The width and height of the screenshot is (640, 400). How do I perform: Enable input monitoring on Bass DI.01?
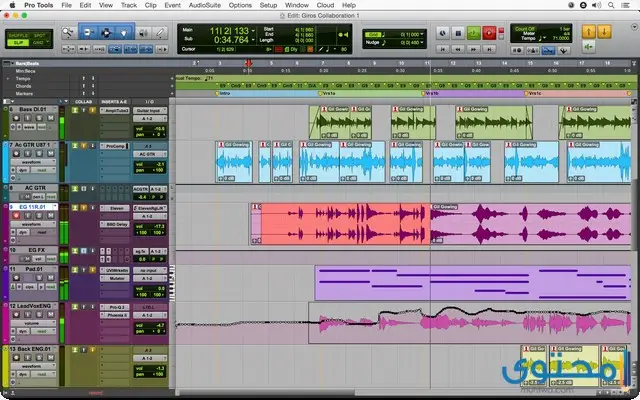point(28,118)
